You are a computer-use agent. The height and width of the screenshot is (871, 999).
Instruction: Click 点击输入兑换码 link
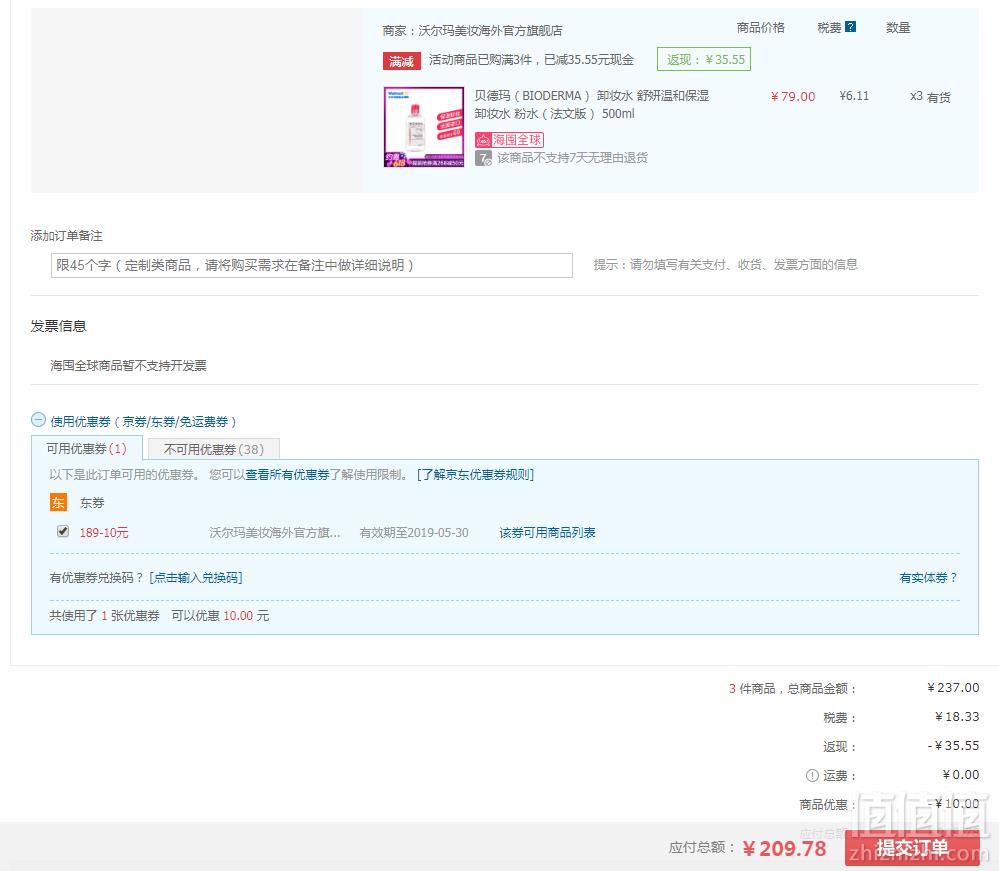196,578
